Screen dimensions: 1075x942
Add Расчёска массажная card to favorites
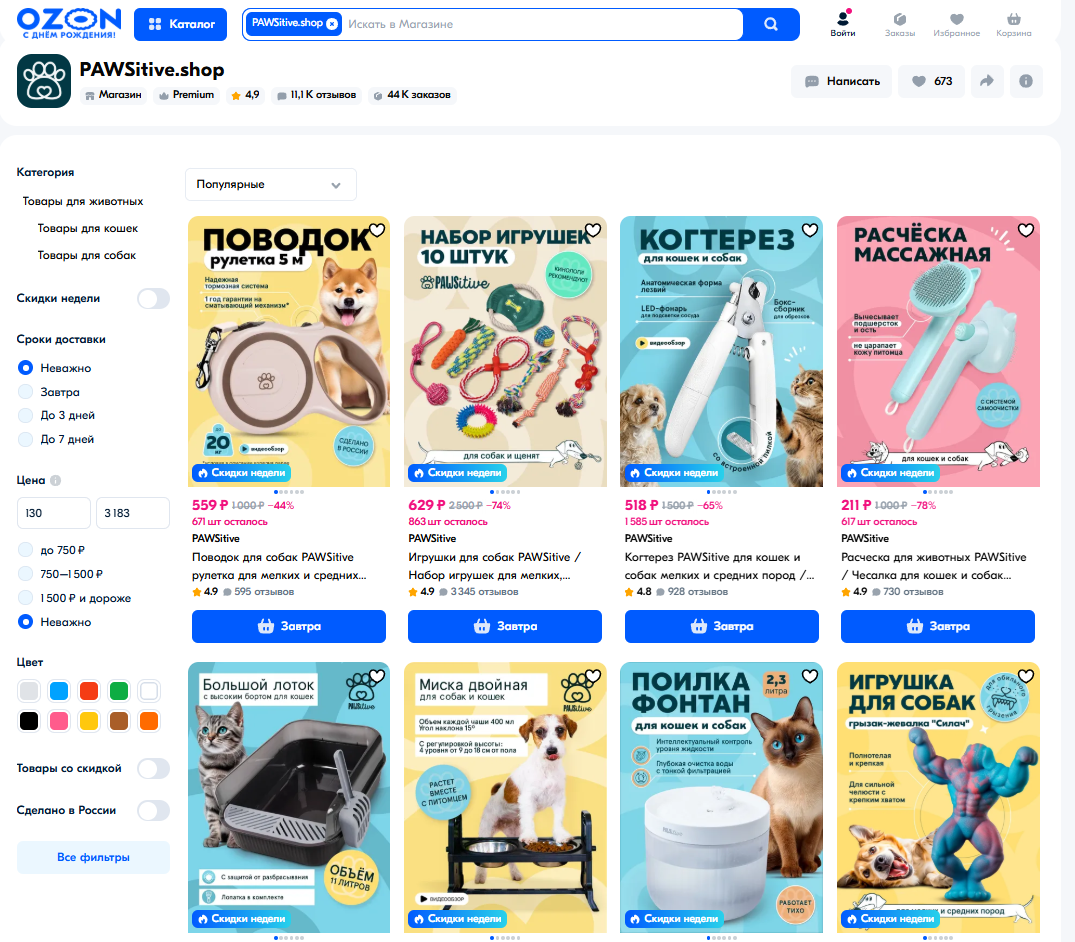pos(1026,230)
